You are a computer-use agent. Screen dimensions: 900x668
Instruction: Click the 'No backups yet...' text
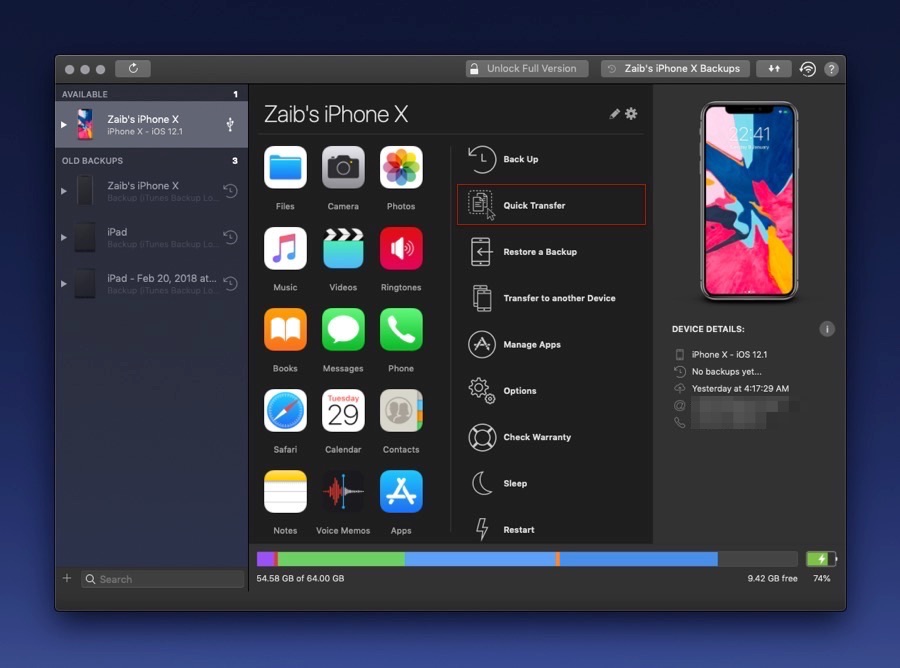pos(726,371)
